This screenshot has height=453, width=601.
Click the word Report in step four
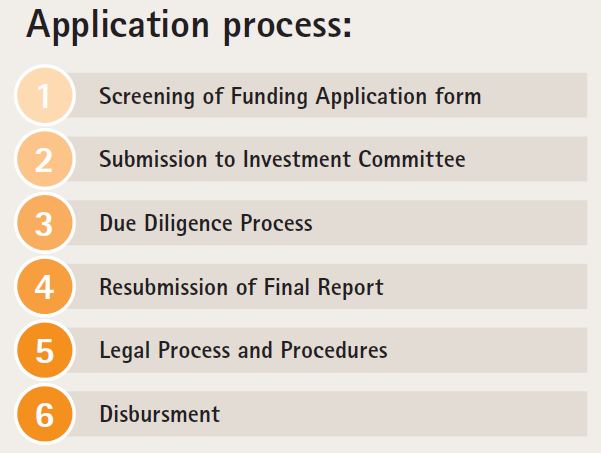pos(351,288)
